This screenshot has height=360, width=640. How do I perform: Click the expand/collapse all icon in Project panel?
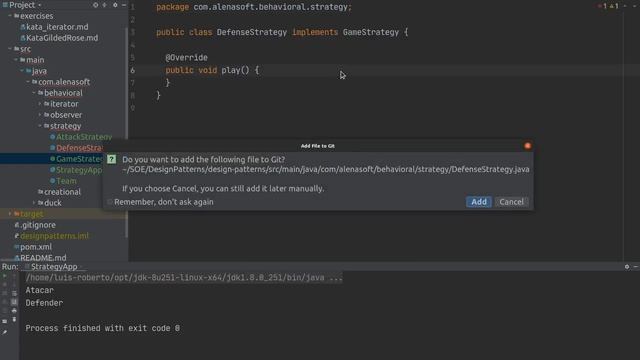(x=105, y=5)
